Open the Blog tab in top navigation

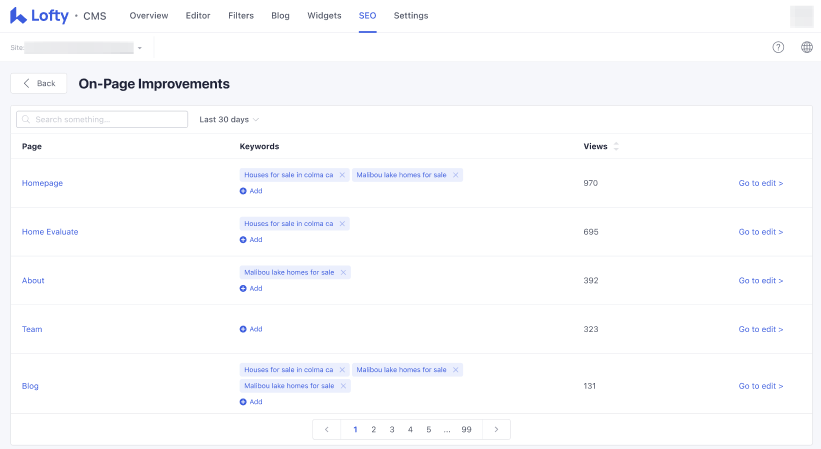tap(280, 16)
